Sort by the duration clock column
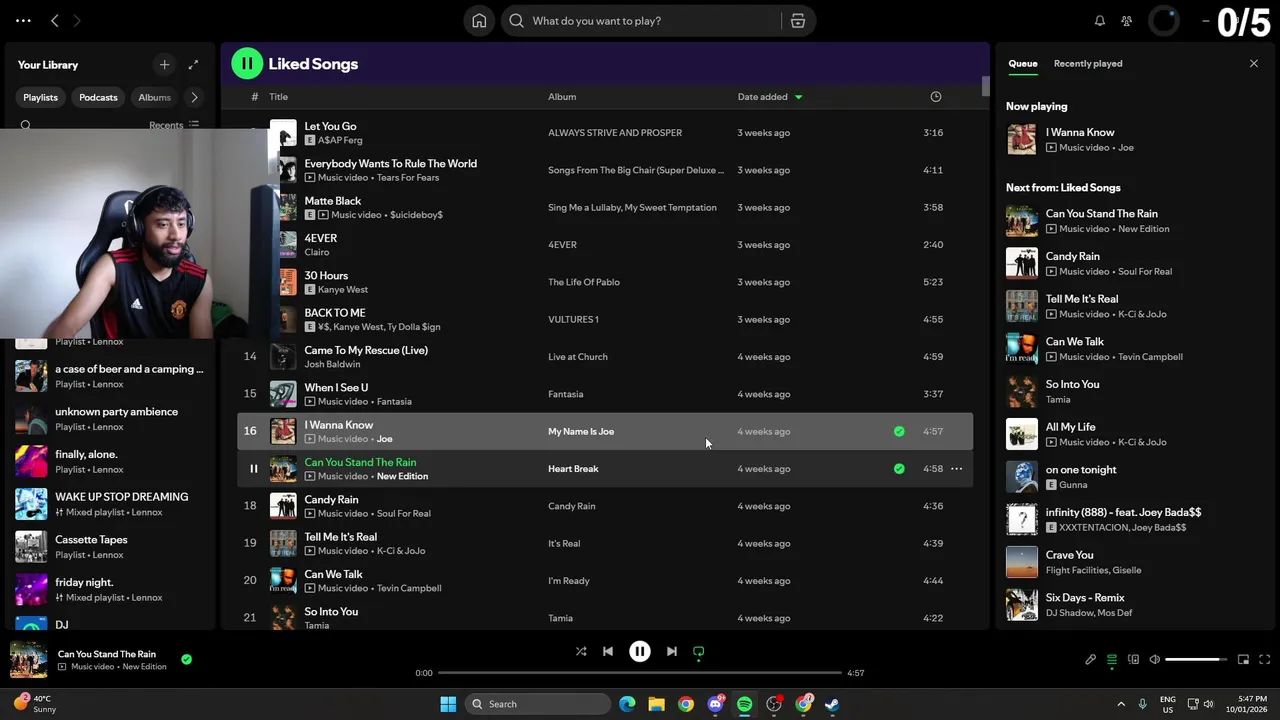The height and width of the screenshot is (720, 1280). pyautogui.click(x=936, y=97)
